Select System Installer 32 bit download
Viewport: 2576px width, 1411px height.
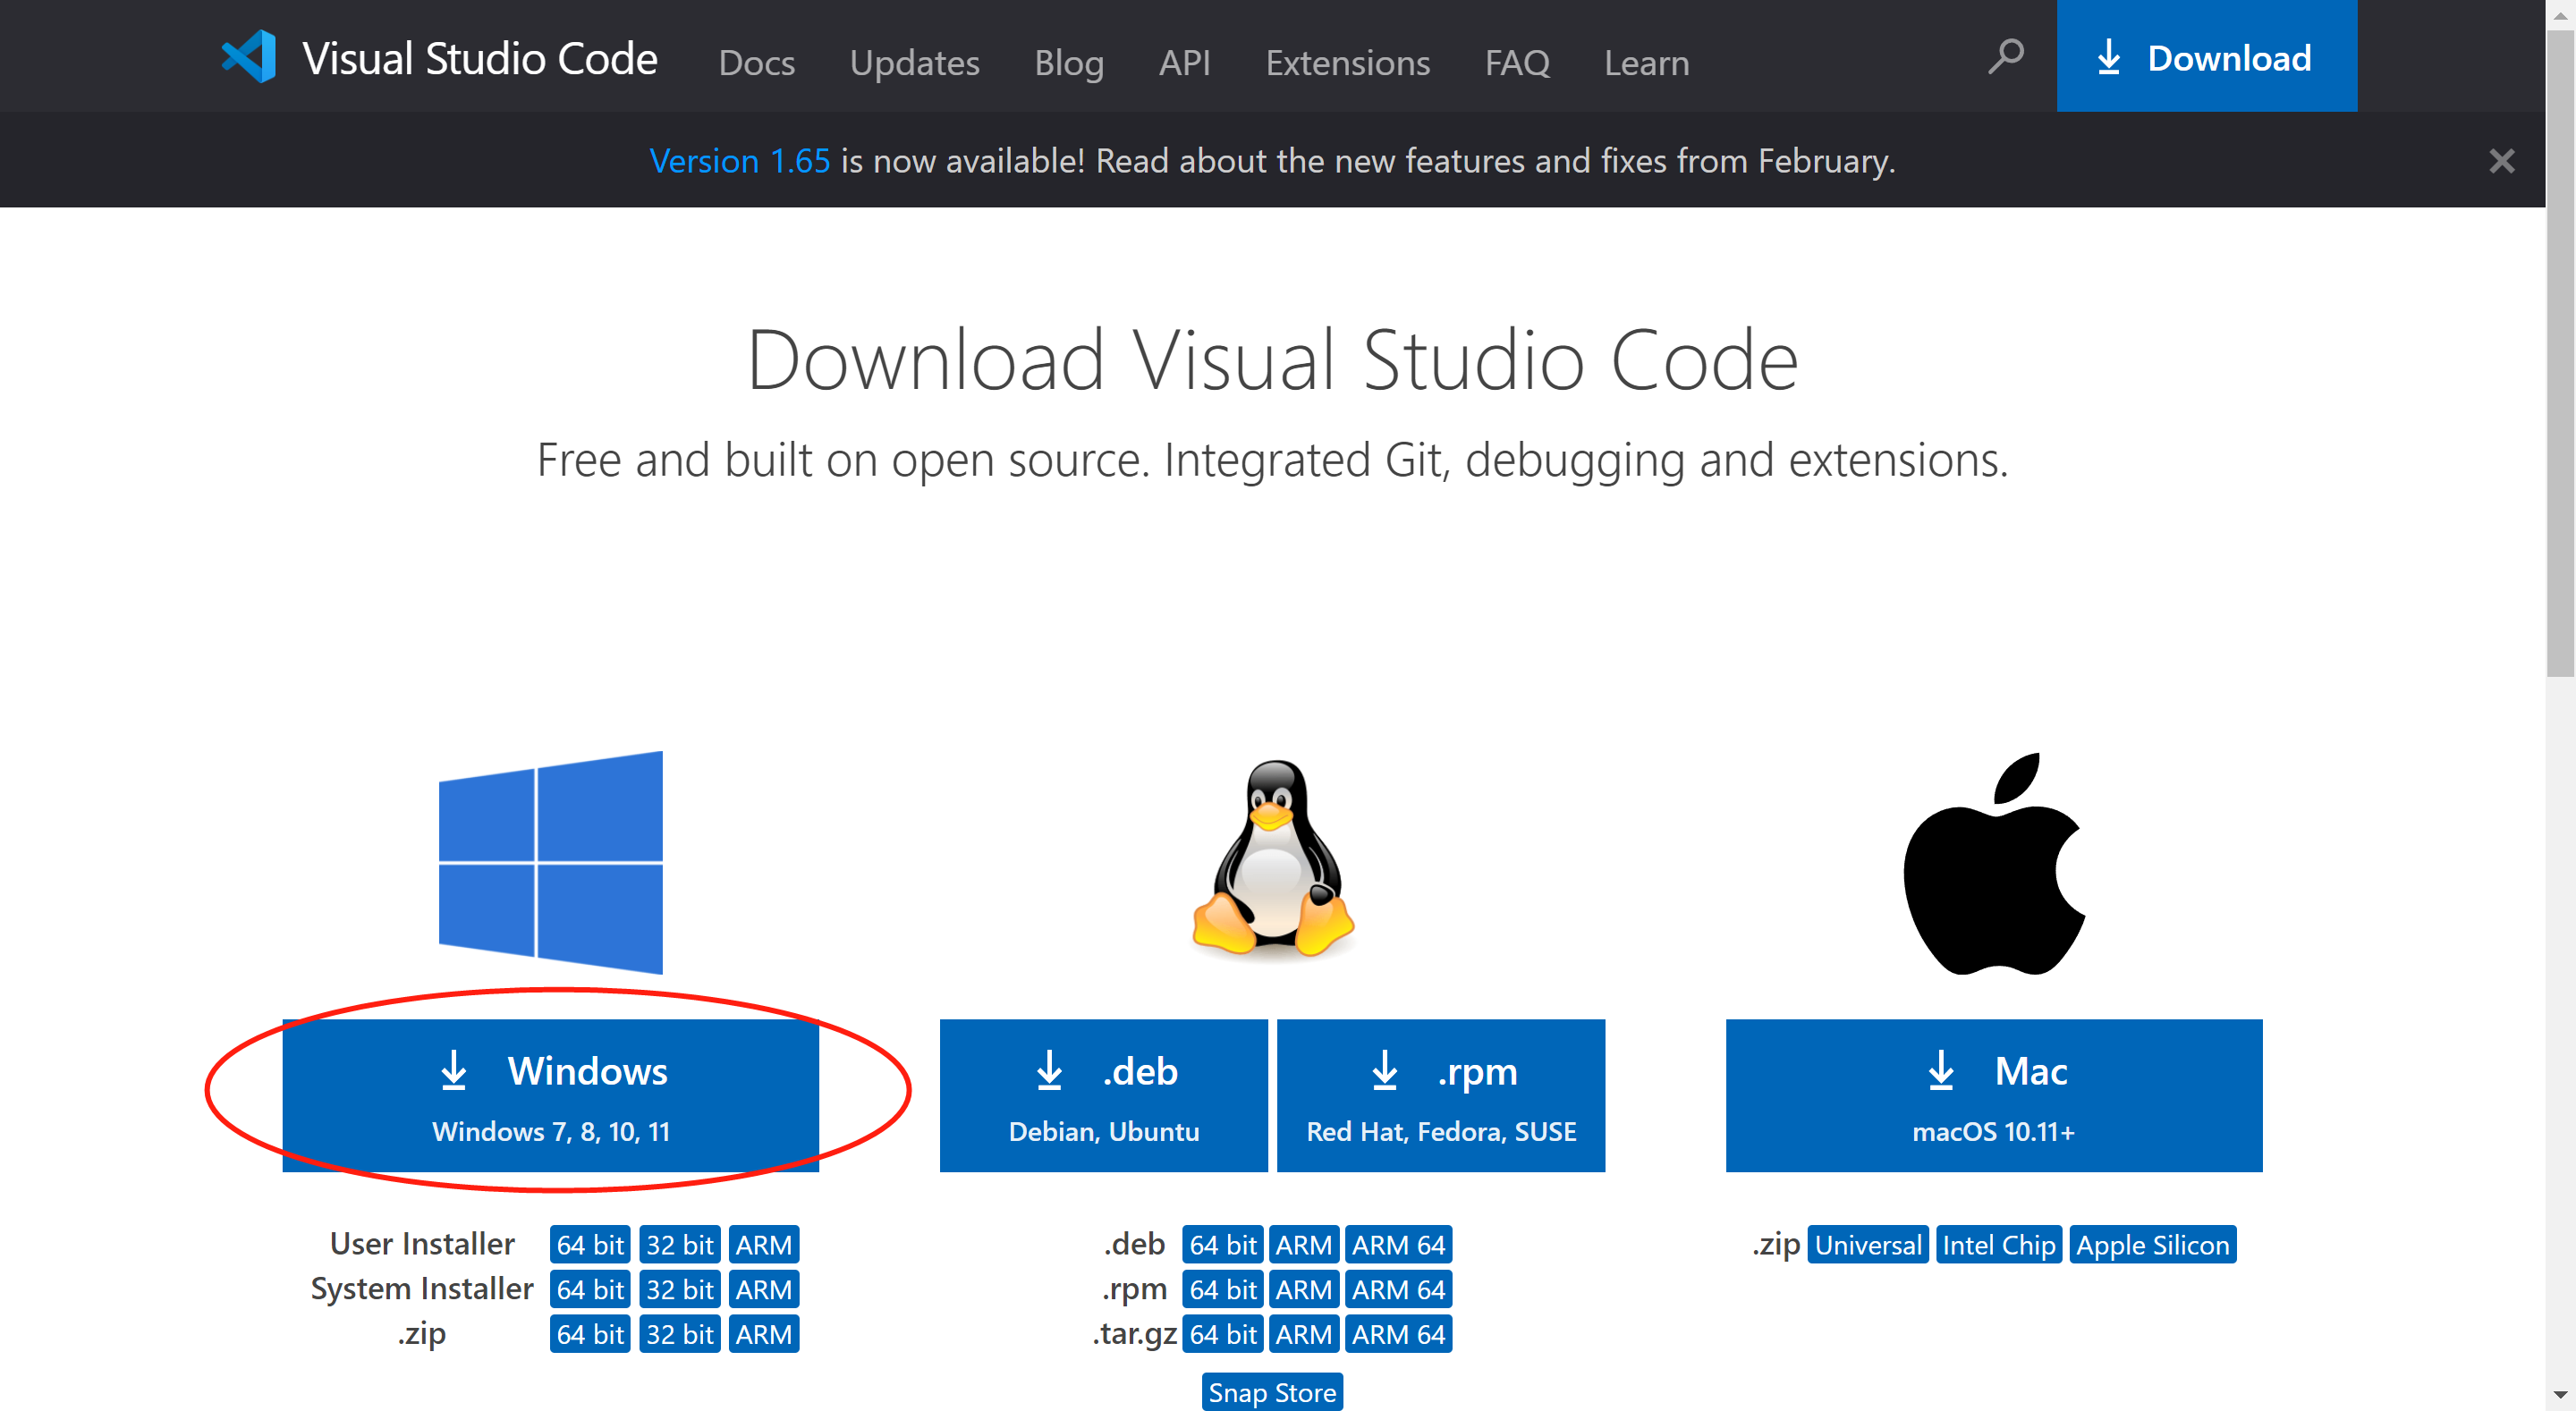click(680, 1290)
